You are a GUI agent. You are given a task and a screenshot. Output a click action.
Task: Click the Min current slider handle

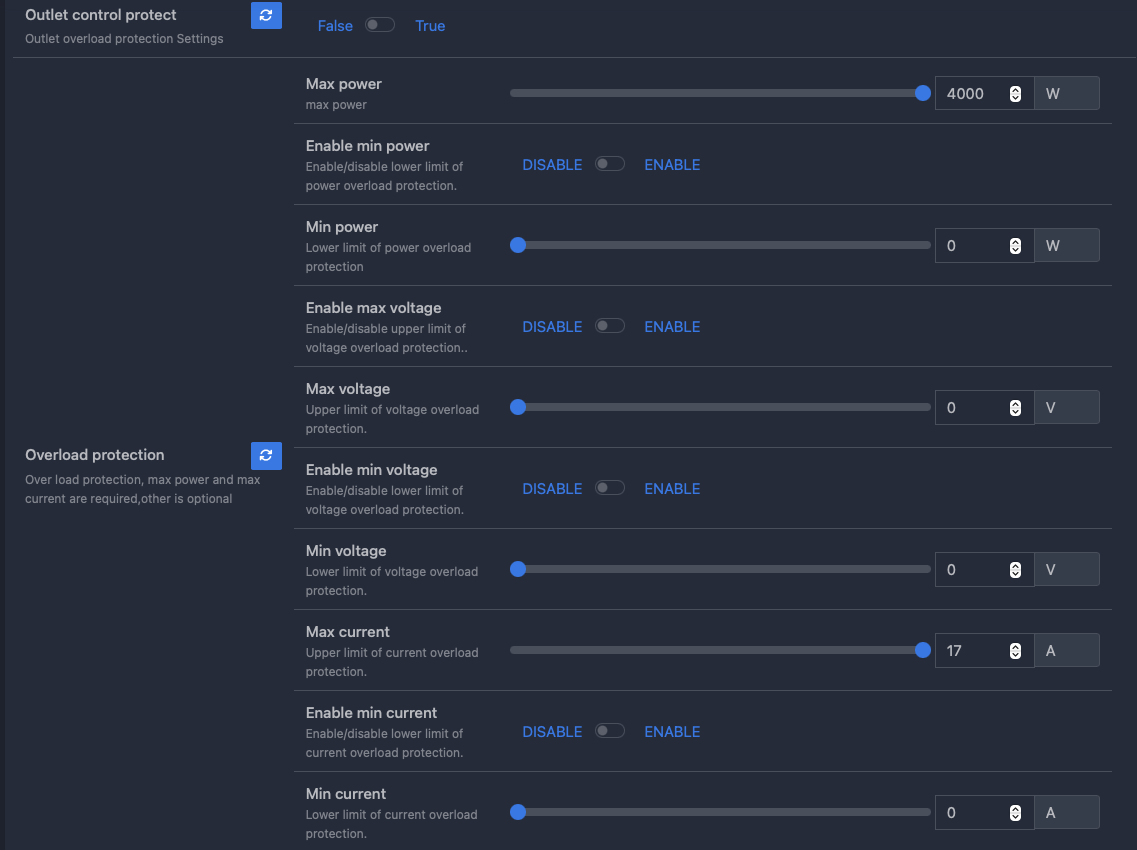(518, 812)
